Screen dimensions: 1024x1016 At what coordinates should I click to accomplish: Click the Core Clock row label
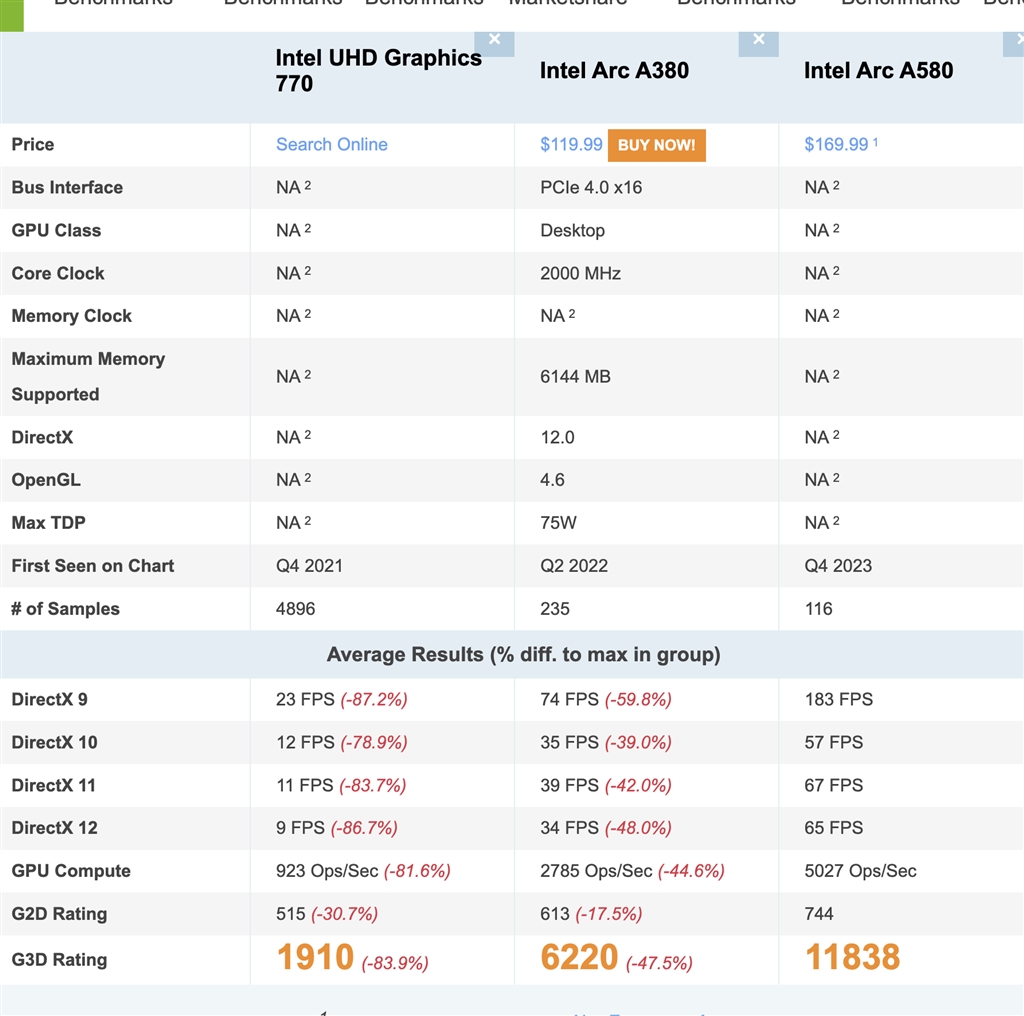pyautogui.click(x=58, y=273)
